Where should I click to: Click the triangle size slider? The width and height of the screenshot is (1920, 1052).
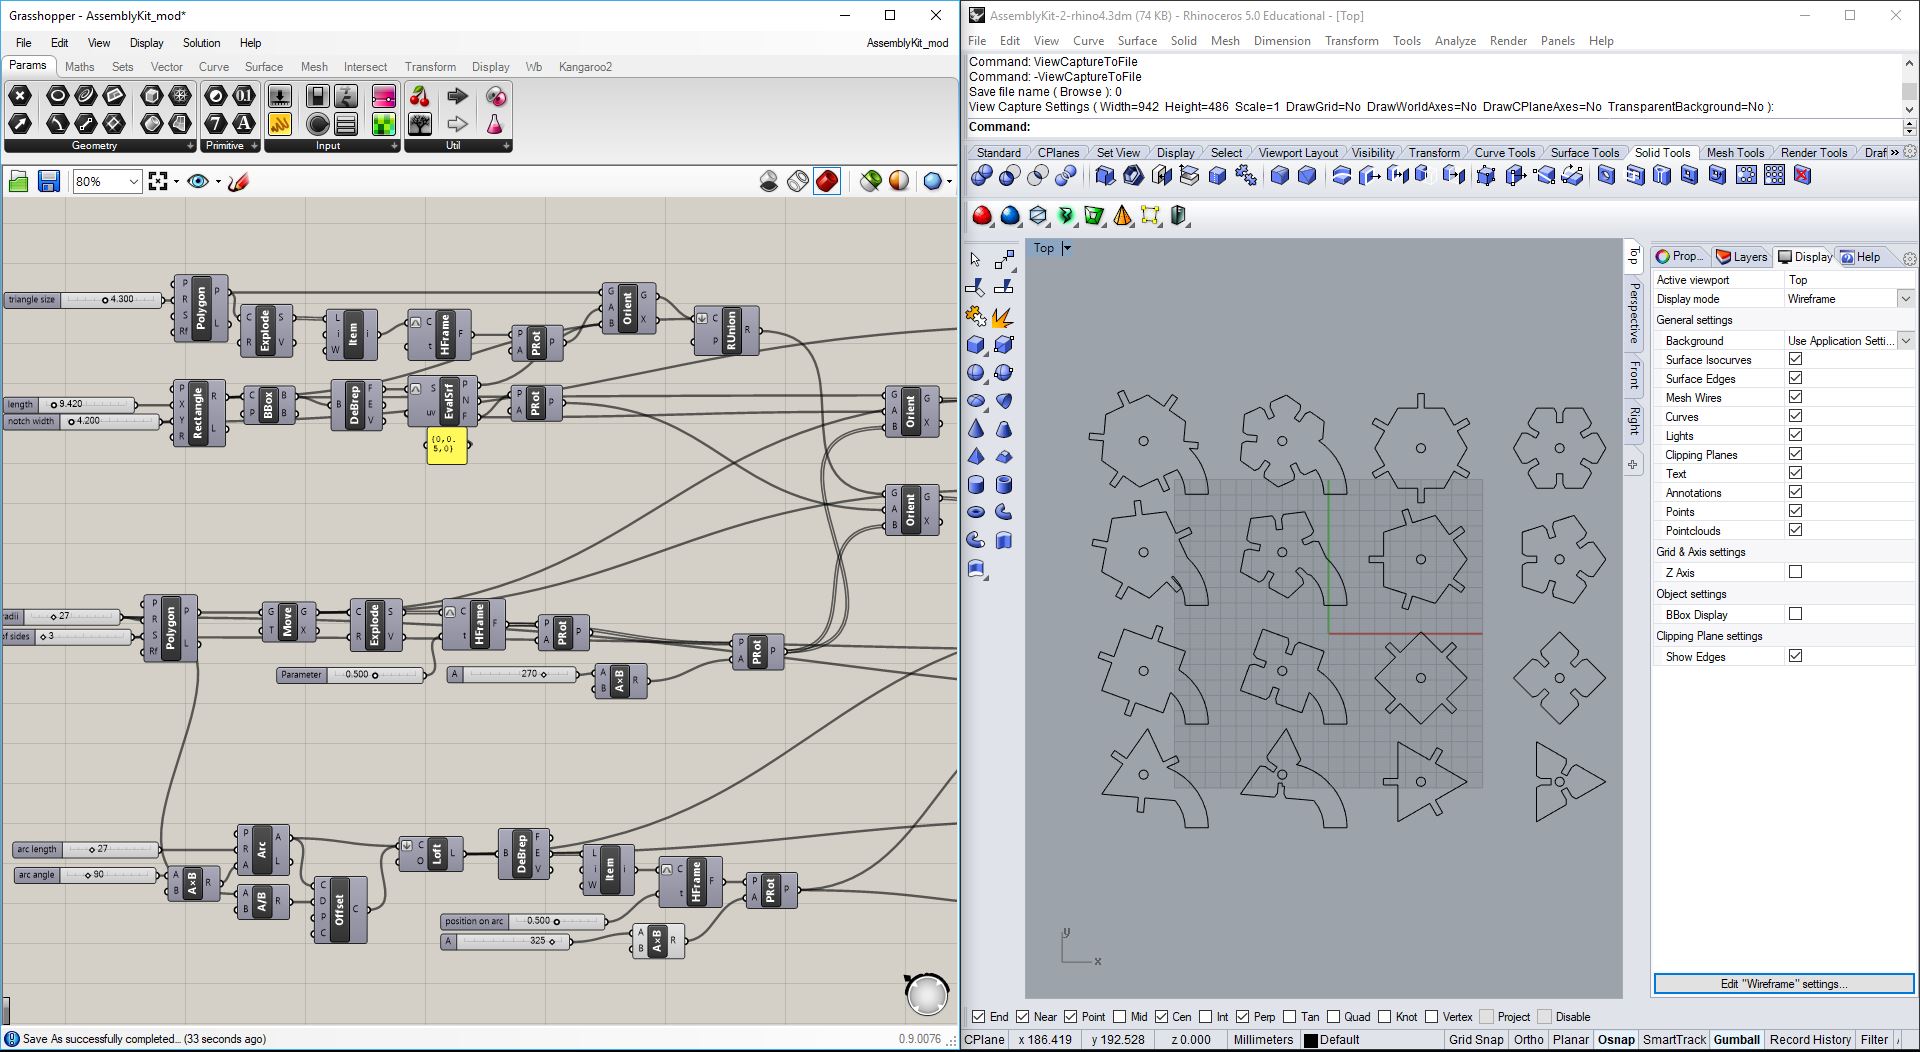pyautogui.click(x=110, y=299)
